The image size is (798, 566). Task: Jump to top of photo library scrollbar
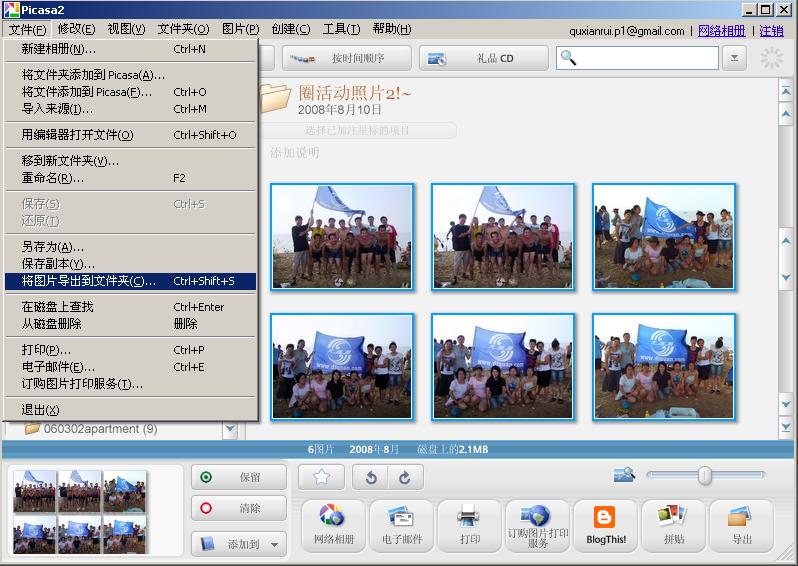(x=786, y=91)
